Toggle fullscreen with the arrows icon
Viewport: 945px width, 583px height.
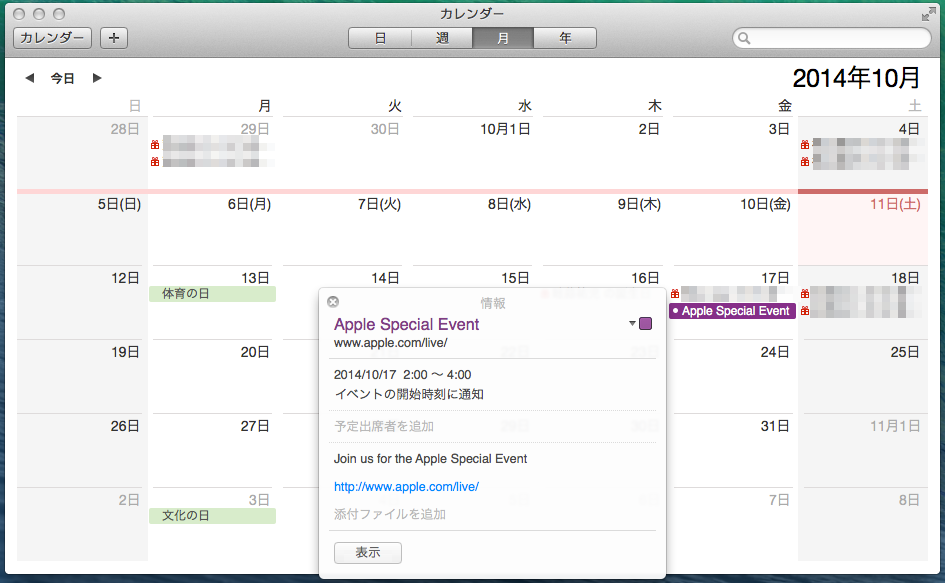click(929, 14)
